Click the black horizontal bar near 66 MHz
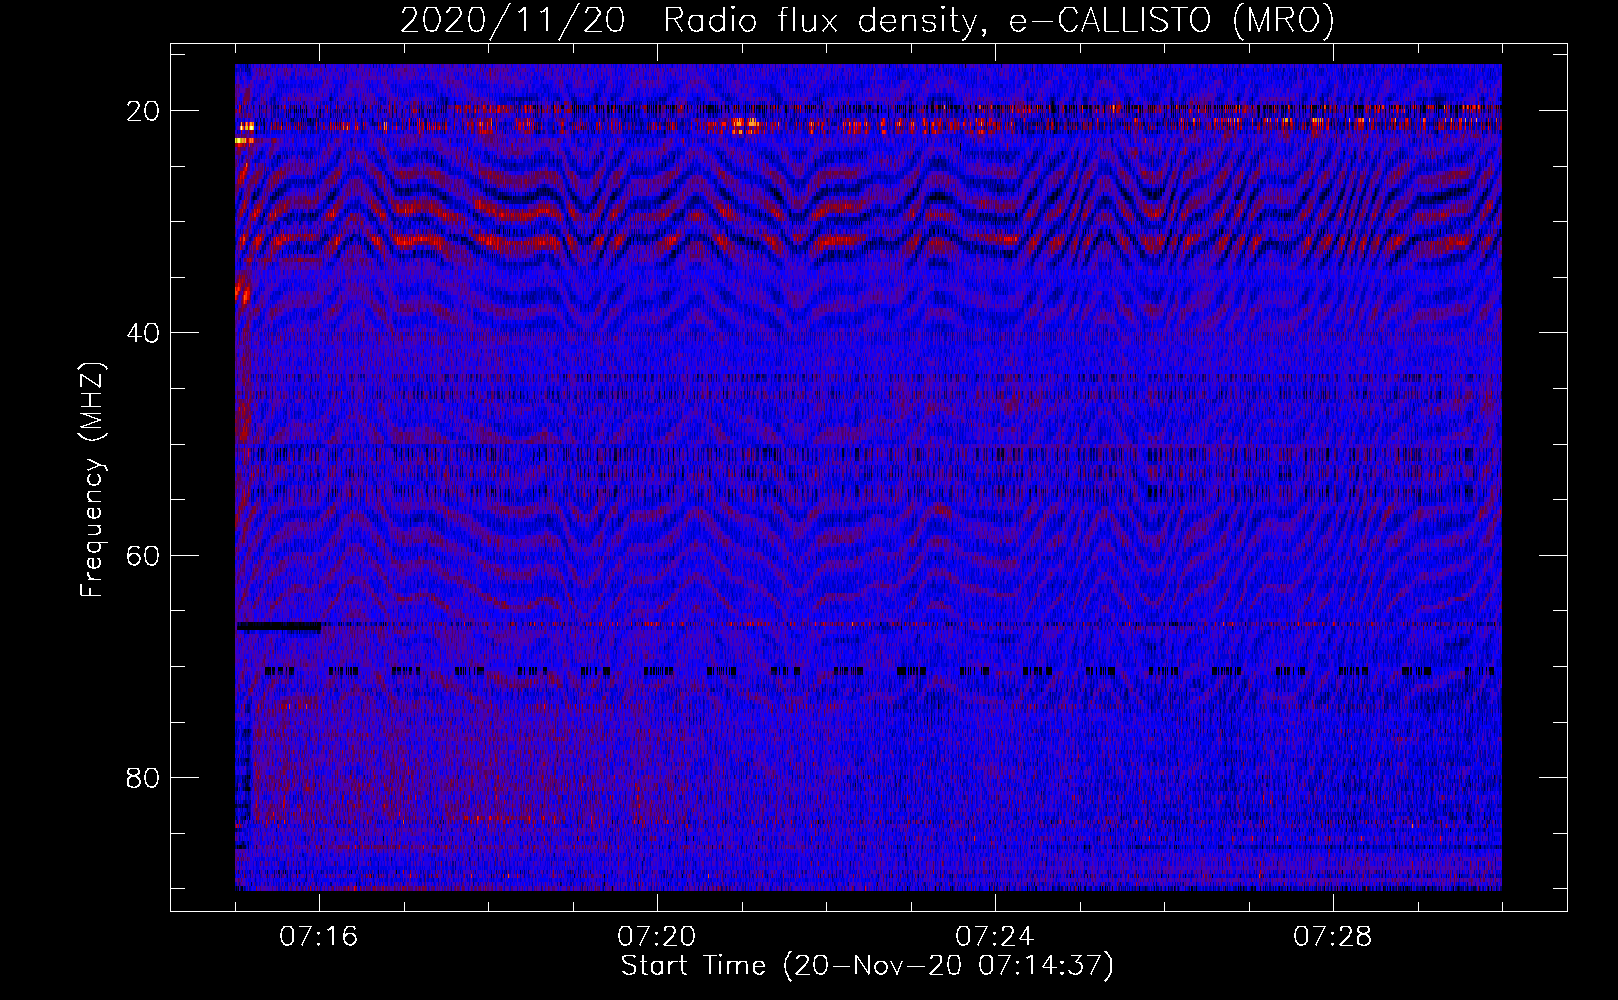The width and height of the screenshot is (1618, 1000). (x=279, y=626)
